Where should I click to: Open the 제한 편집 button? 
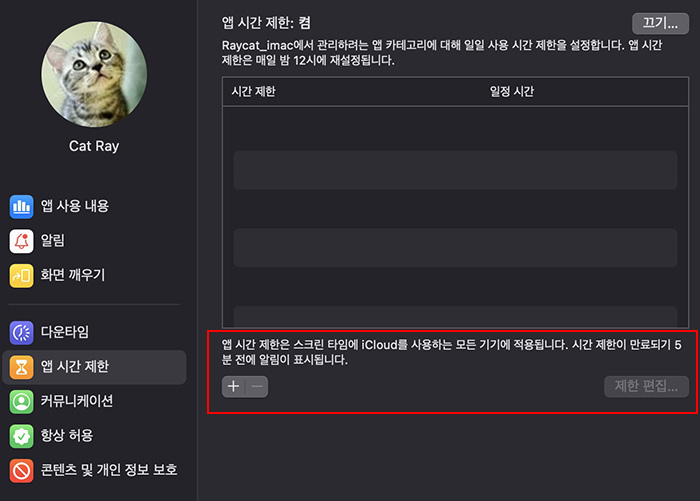[x=646, y=386]
